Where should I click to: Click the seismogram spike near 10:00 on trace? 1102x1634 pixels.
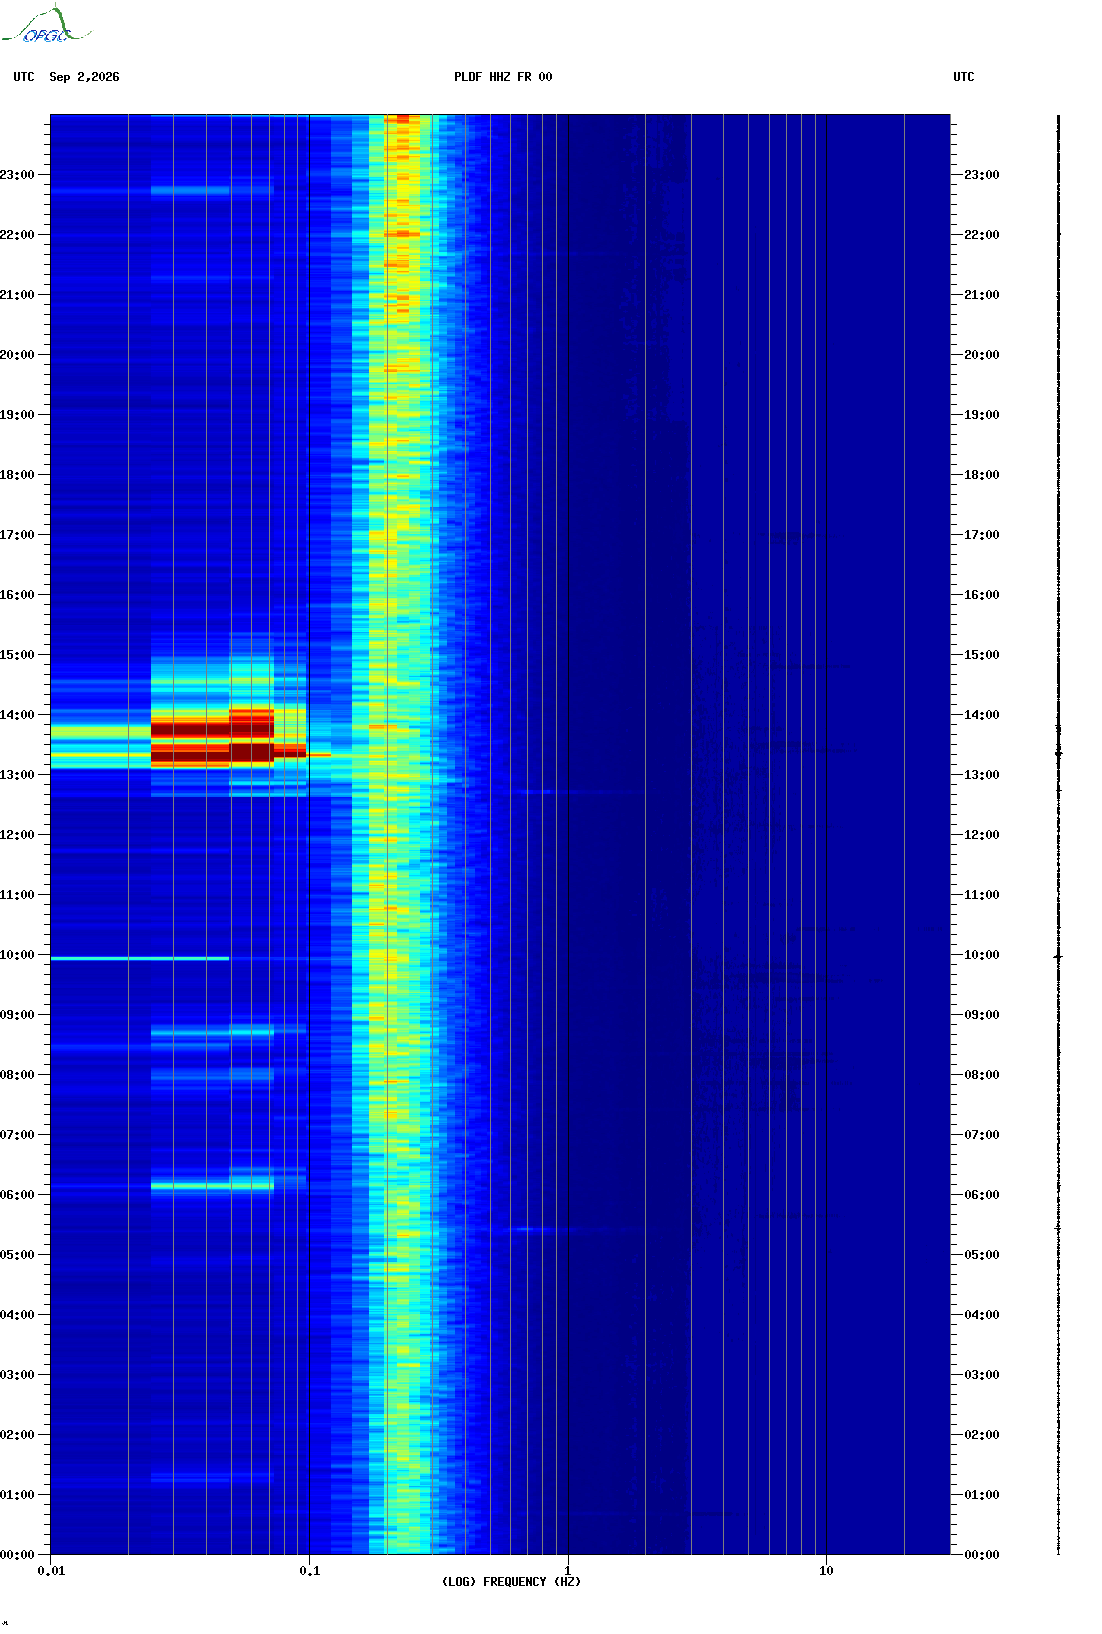[1058, 957]
